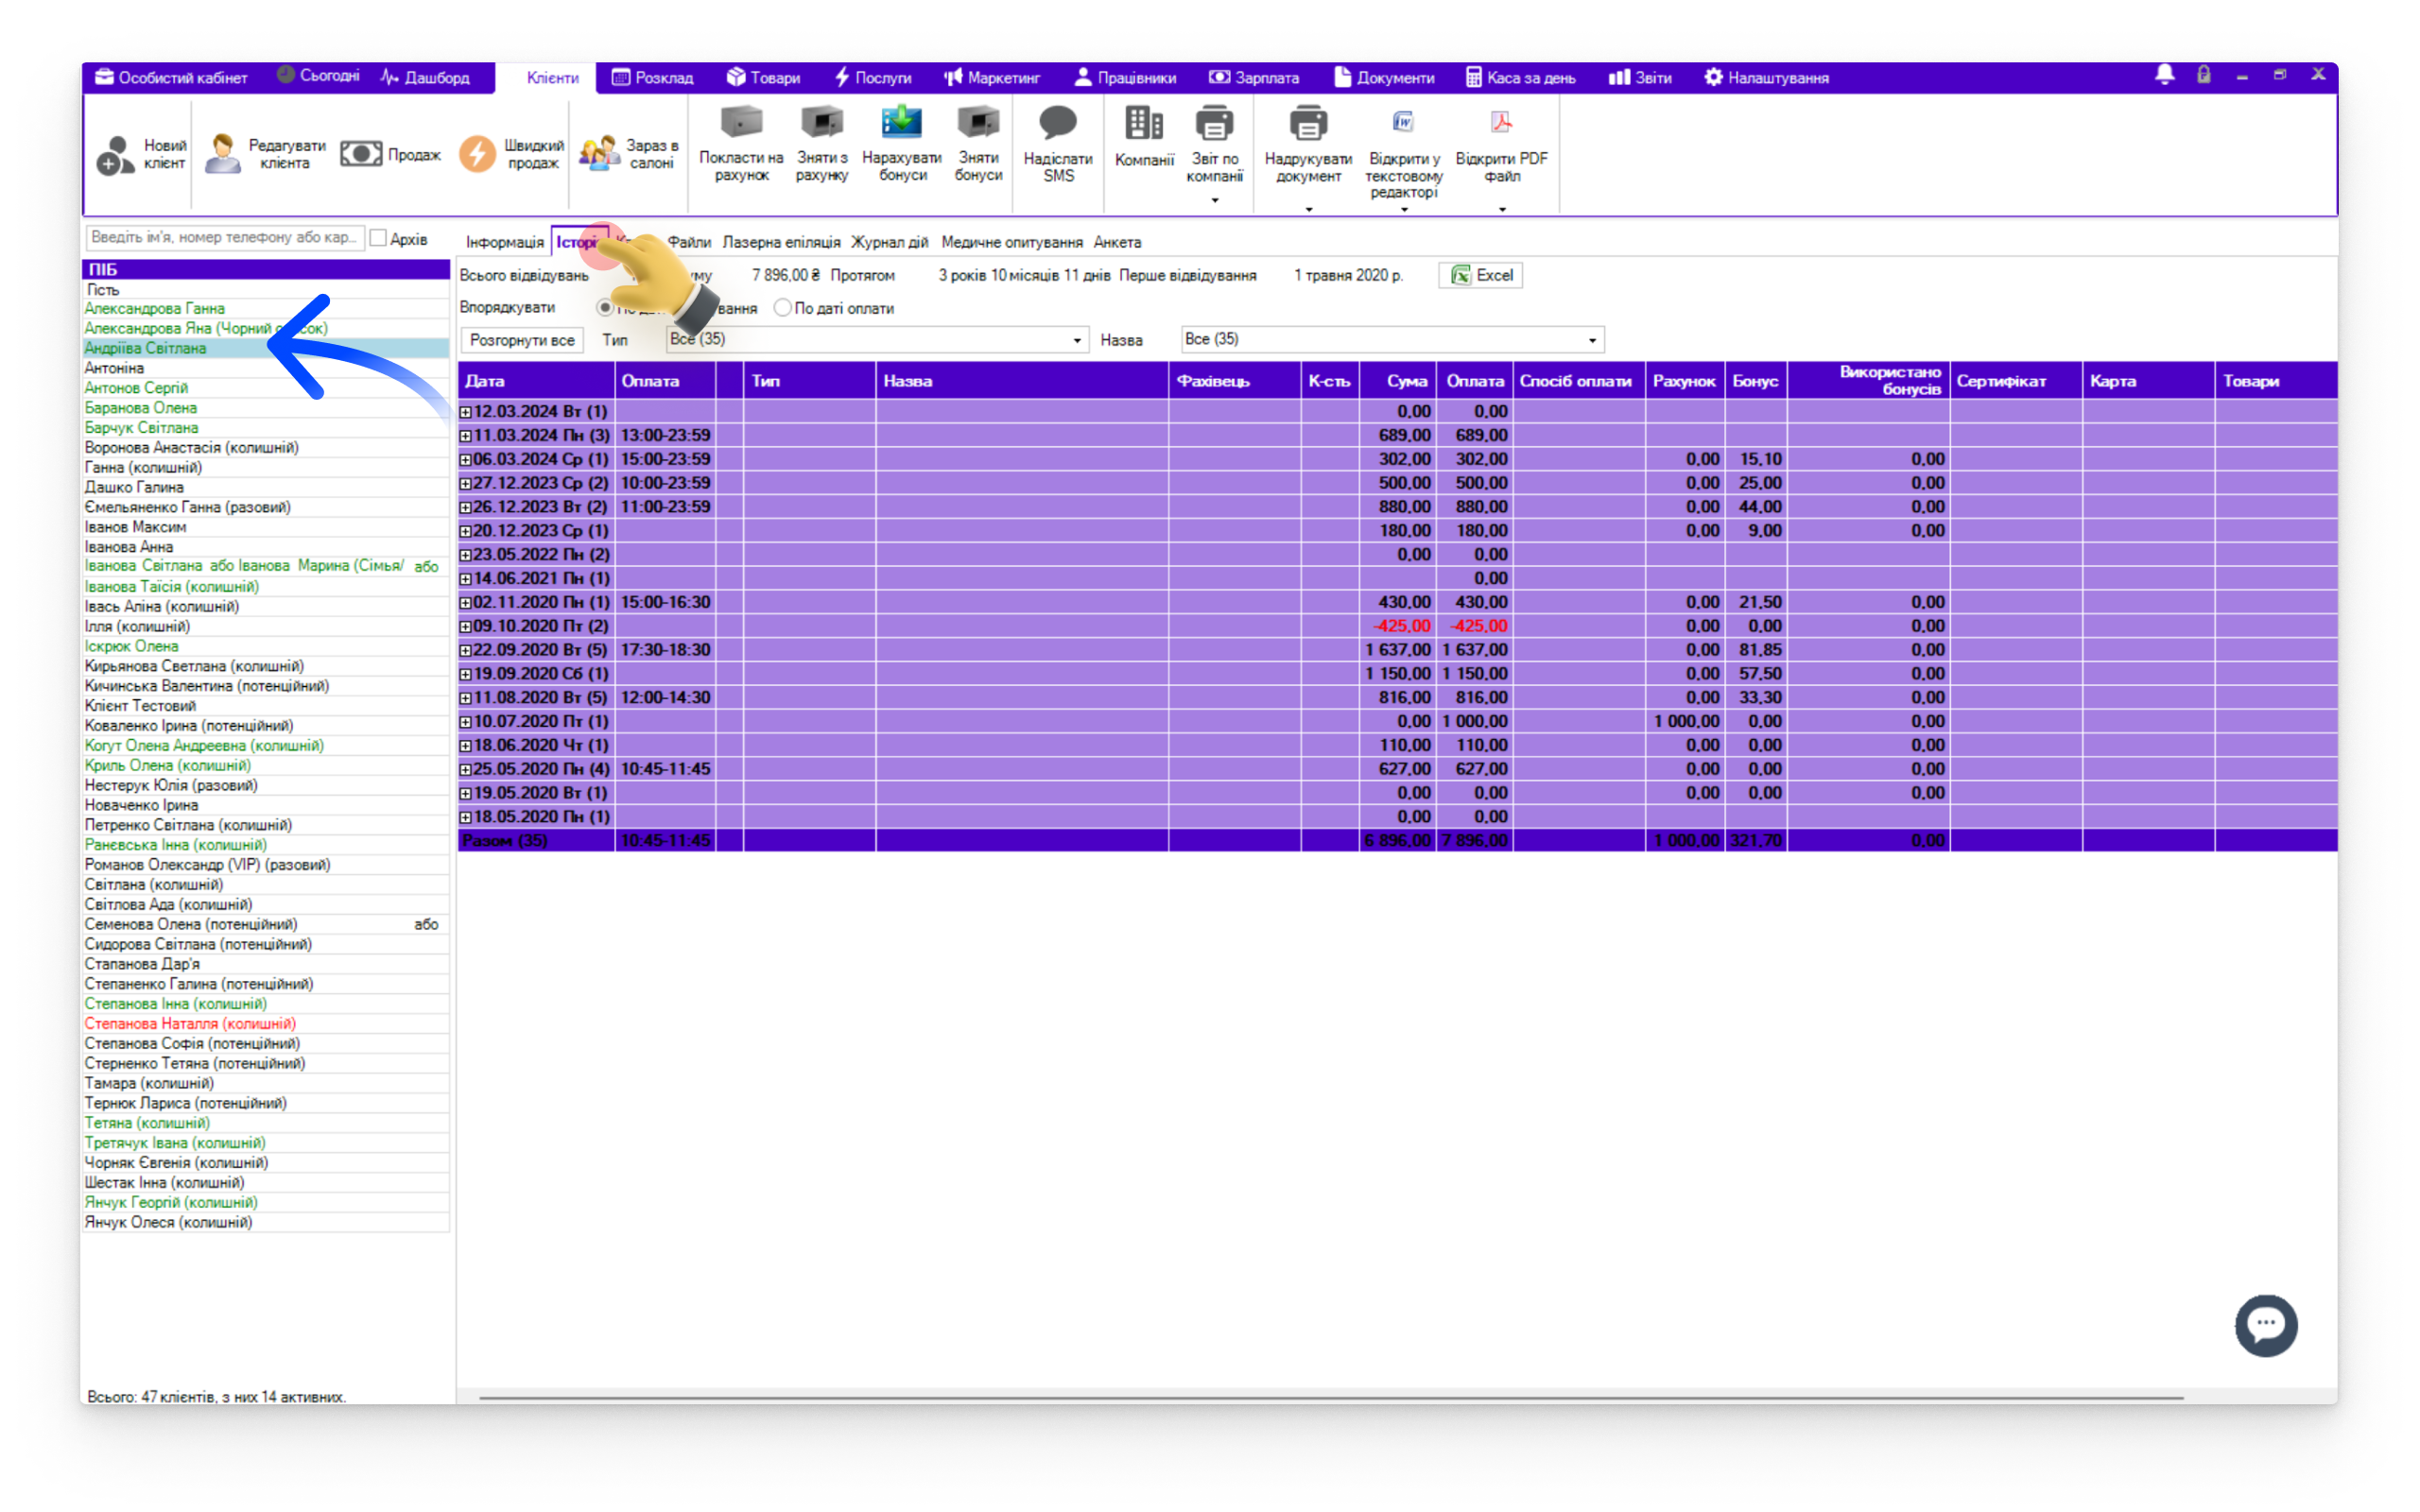The width and height of the screenshot is (2420, 1512).
Task: Open Медичне опитування tab
Action: 1012,242
